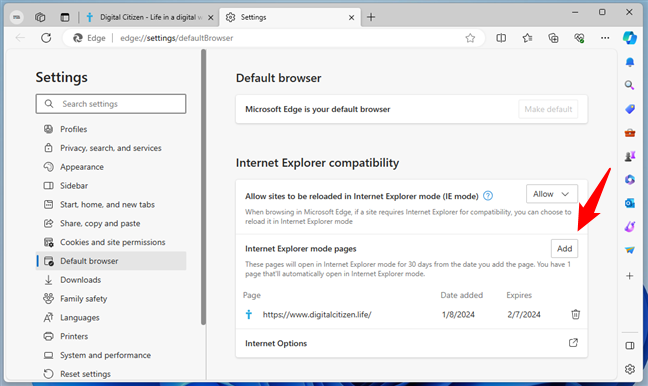Click the IE mode help question icon
This screenshot has height=386, width=648.
488,196
